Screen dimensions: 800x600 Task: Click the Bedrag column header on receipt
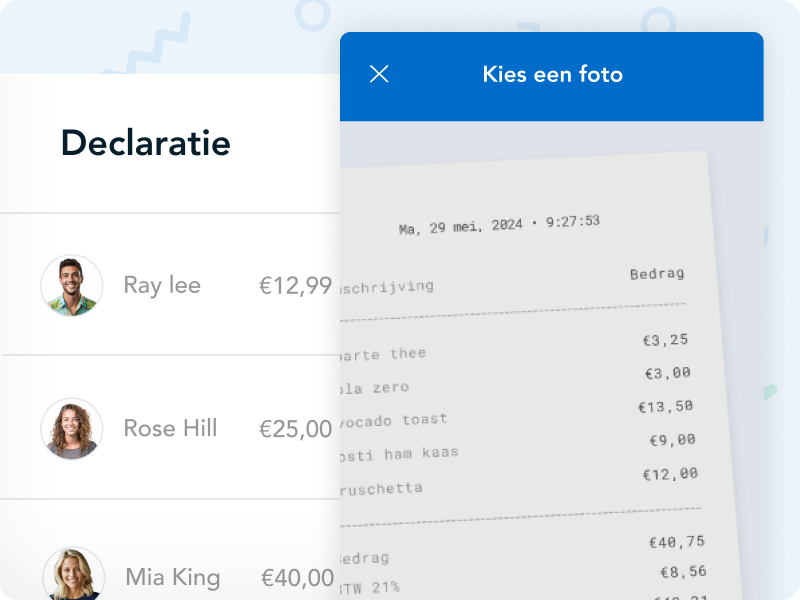[x=657, y=274]
